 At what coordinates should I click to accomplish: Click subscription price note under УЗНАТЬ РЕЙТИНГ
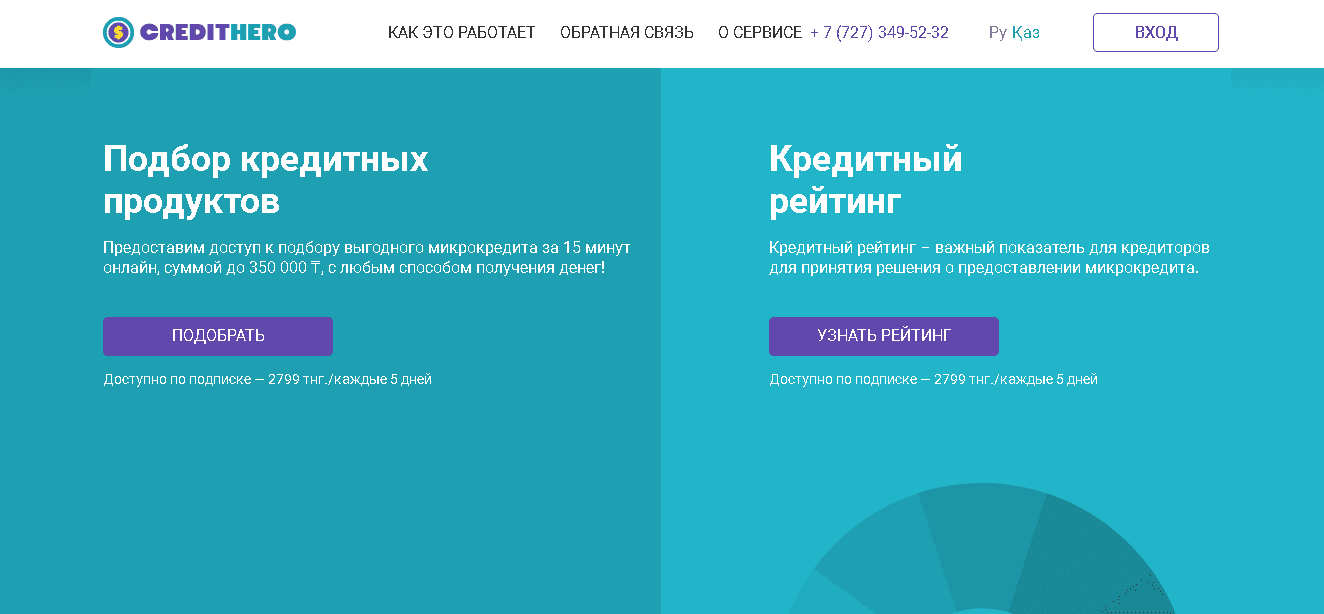pos(933,380)
